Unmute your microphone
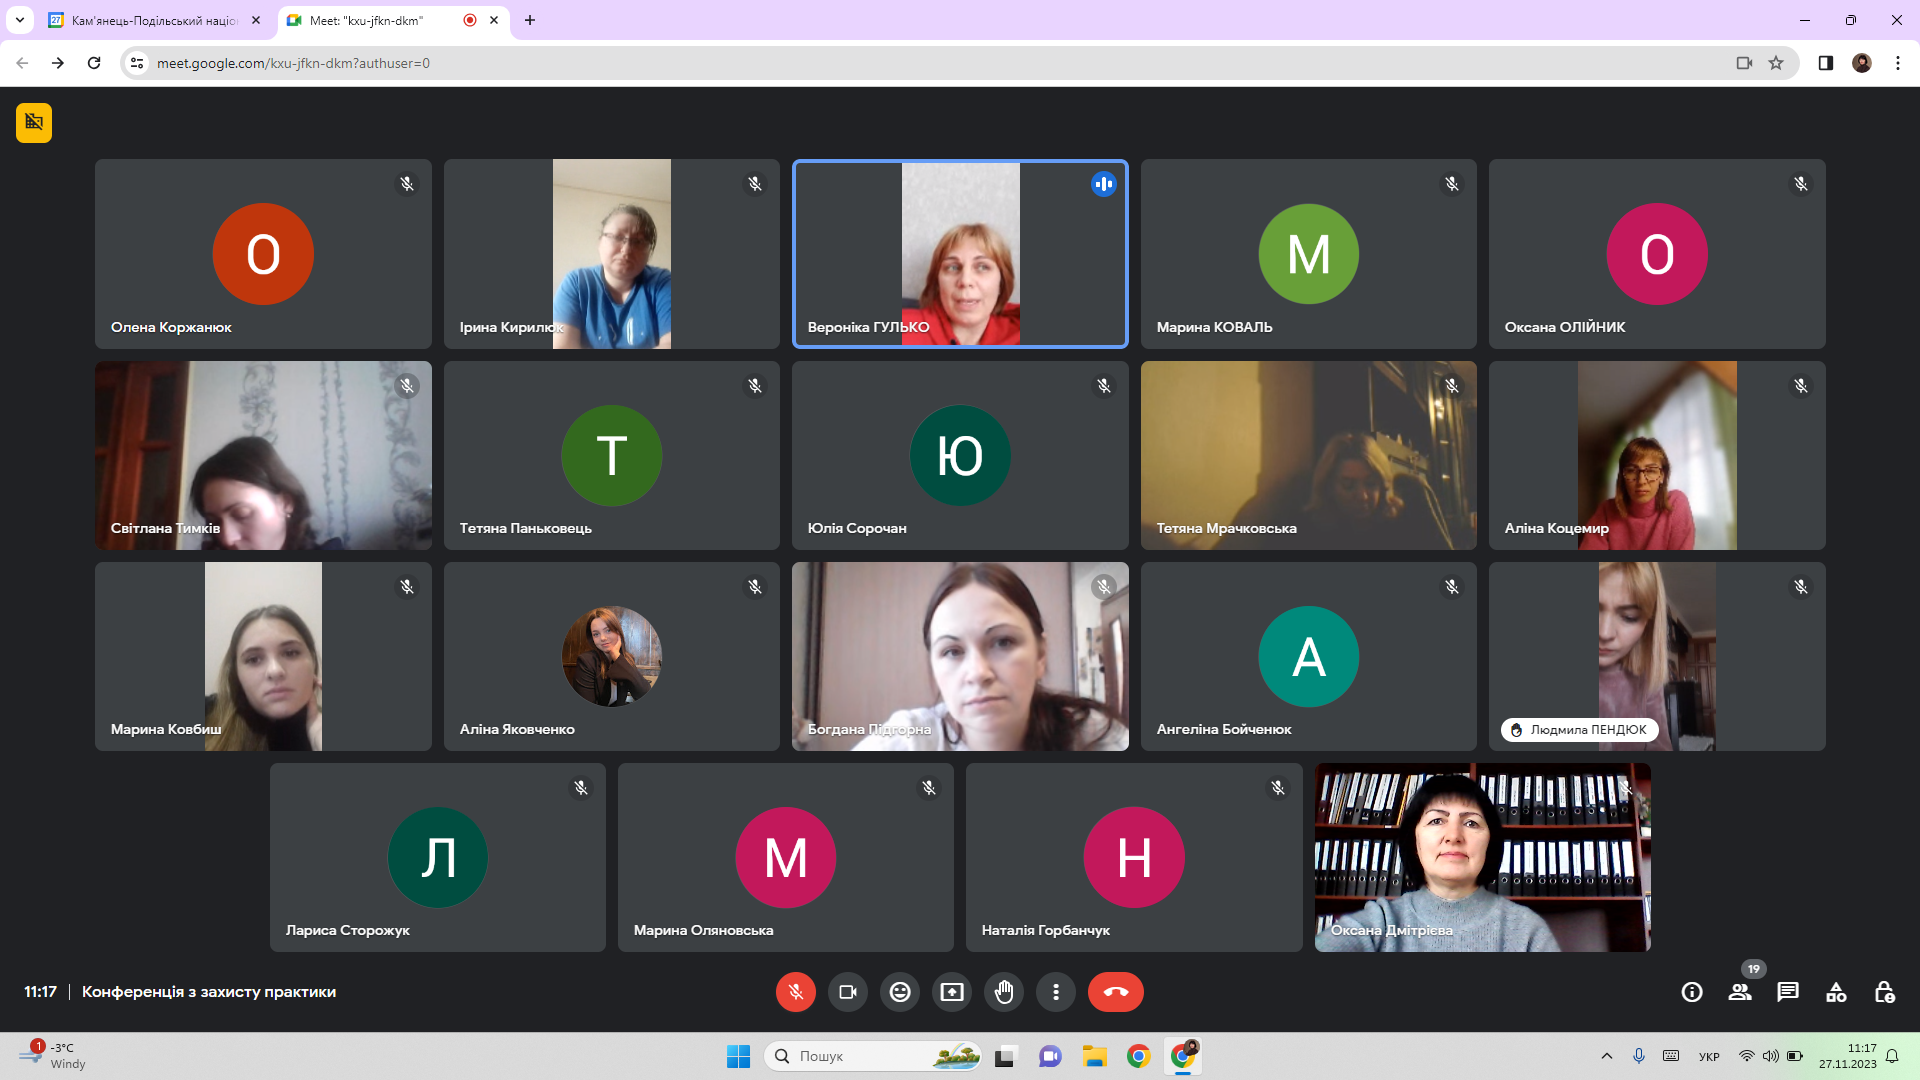The image size is (1920, 1080). (x=796, y=992)
